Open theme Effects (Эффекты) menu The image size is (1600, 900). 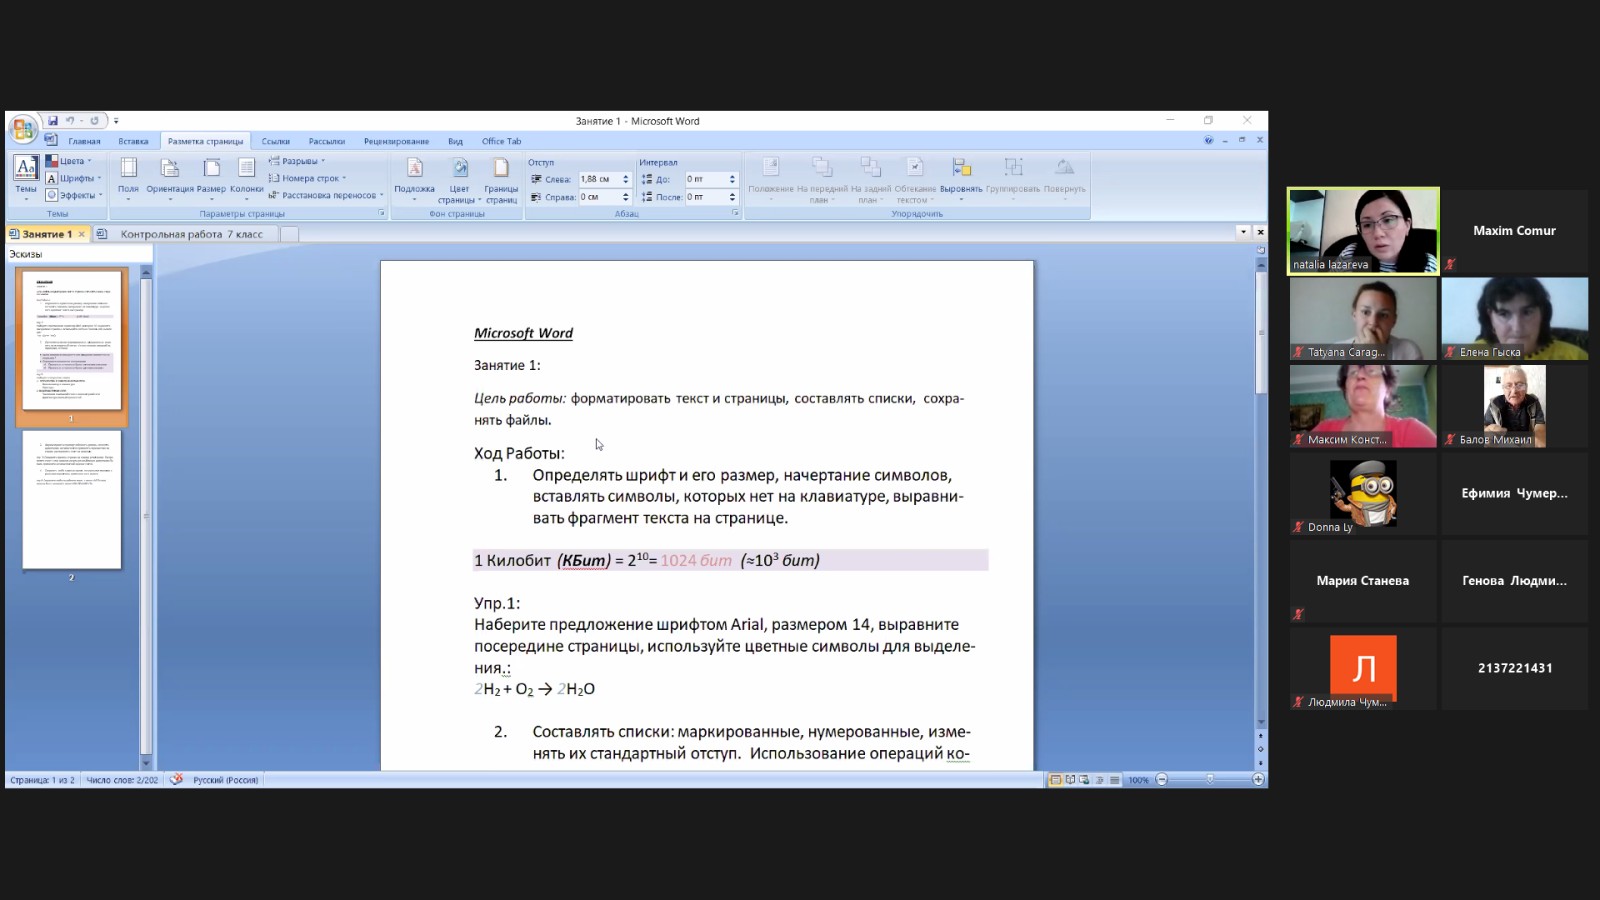tap(72, 195)
